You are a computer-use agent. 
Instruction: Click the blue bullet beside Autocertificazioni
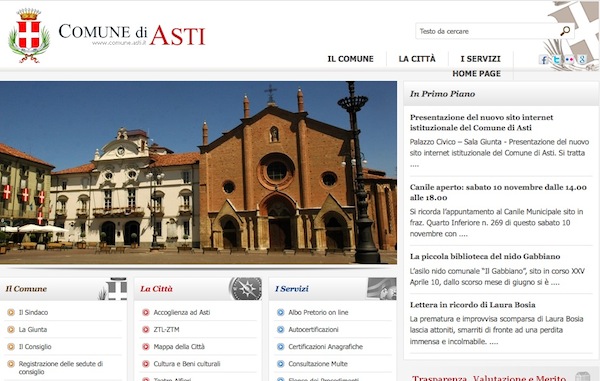click(280, 329)
